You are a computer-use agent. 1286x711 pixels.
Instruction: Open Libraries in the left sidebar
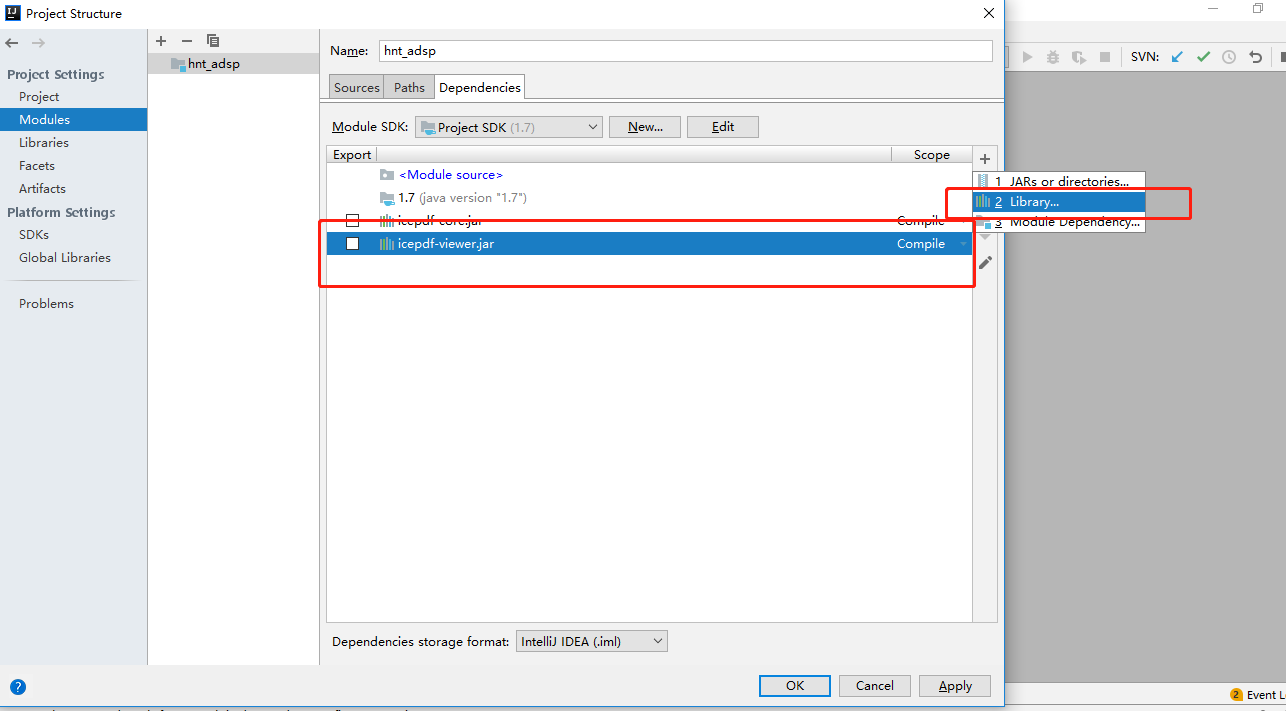[44, 143]
